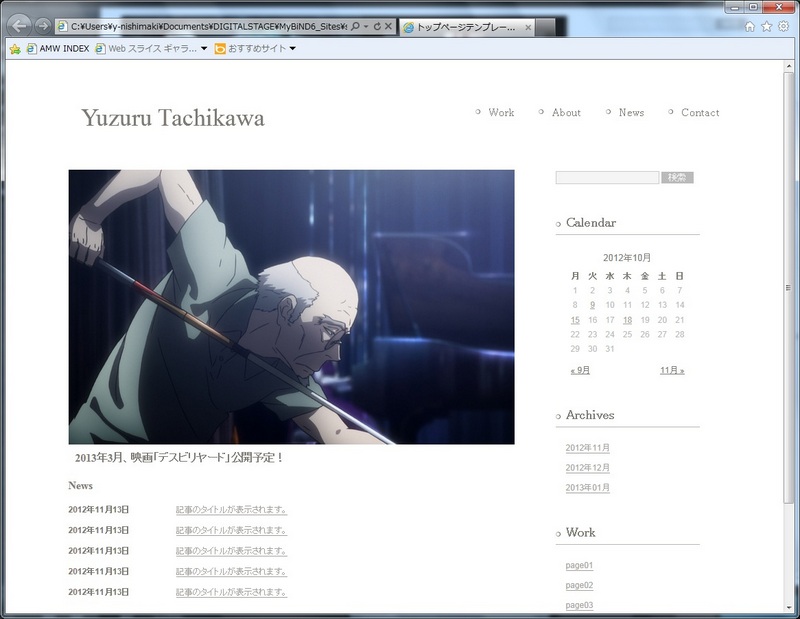800x619 pixels.
Task: Close the トップページテンプレー tab
Action: click(x=528, y=28)
